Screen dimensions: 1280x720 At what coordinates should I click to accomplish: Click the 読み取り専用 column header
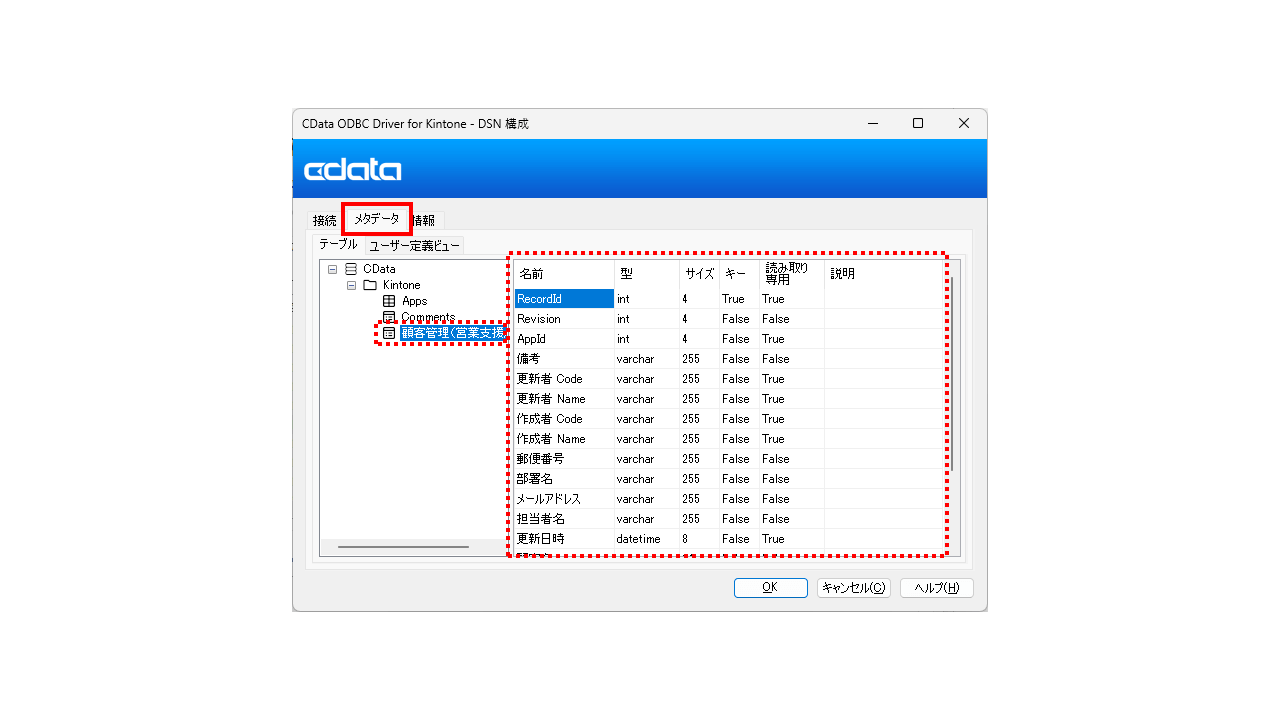pos(792,274)
